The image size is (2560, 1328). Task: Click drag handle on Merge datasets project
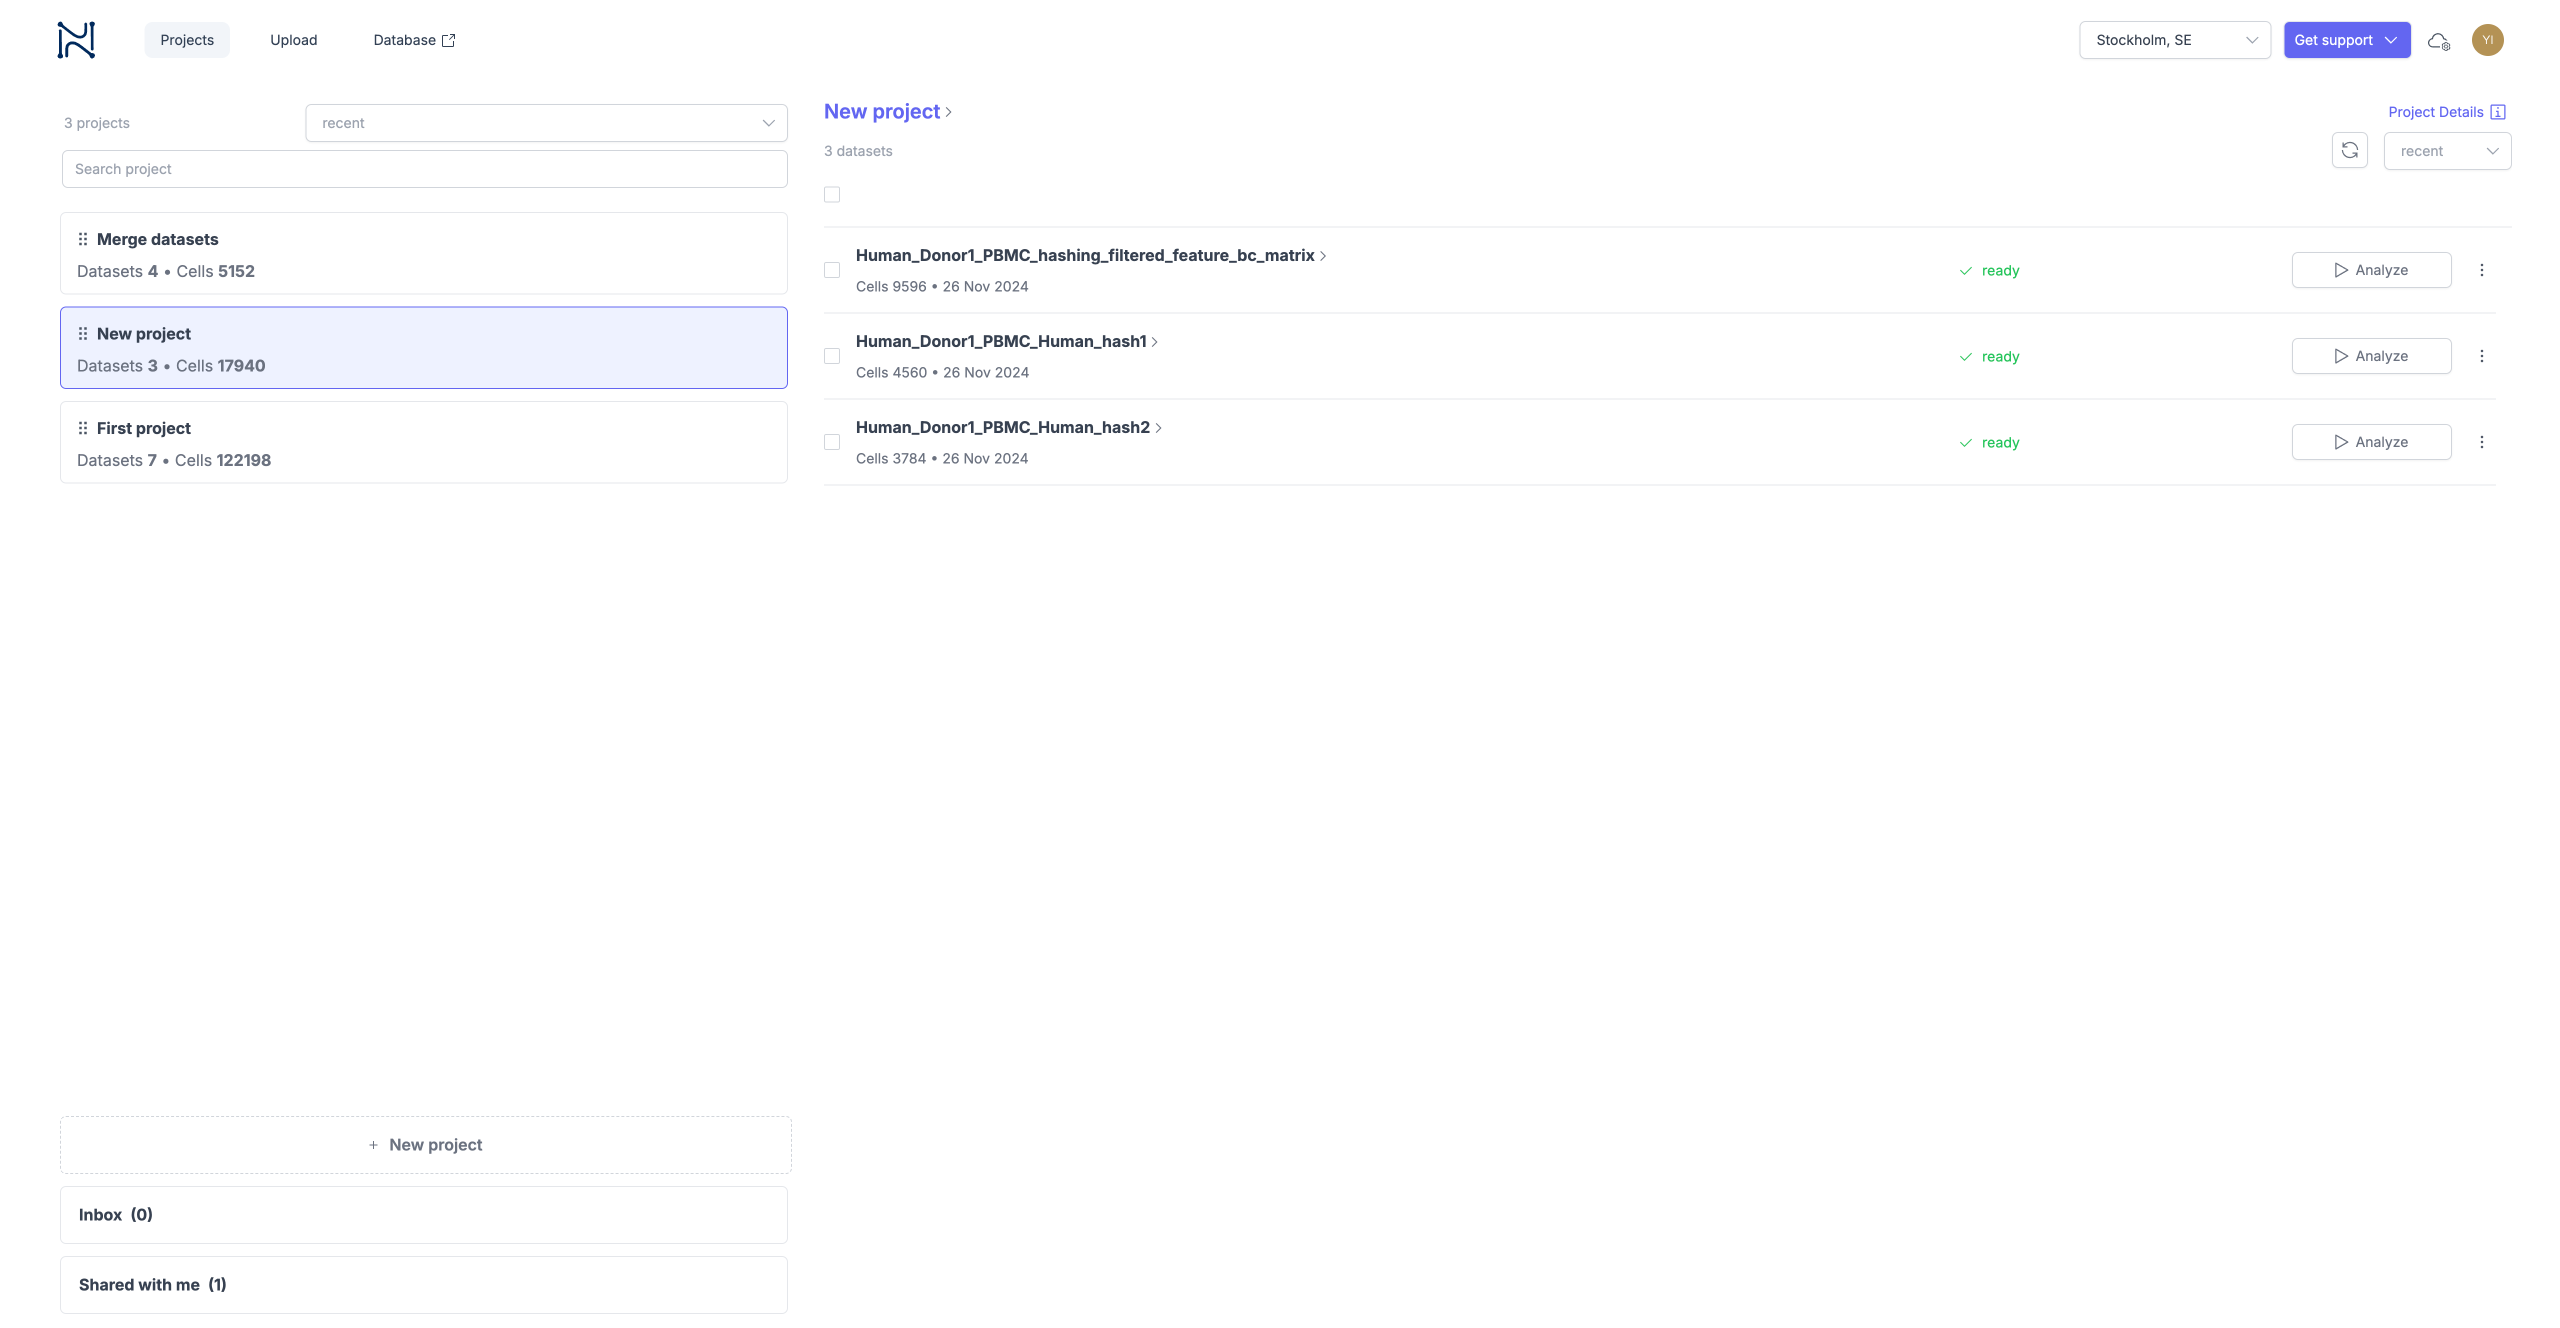click(83, 239)
